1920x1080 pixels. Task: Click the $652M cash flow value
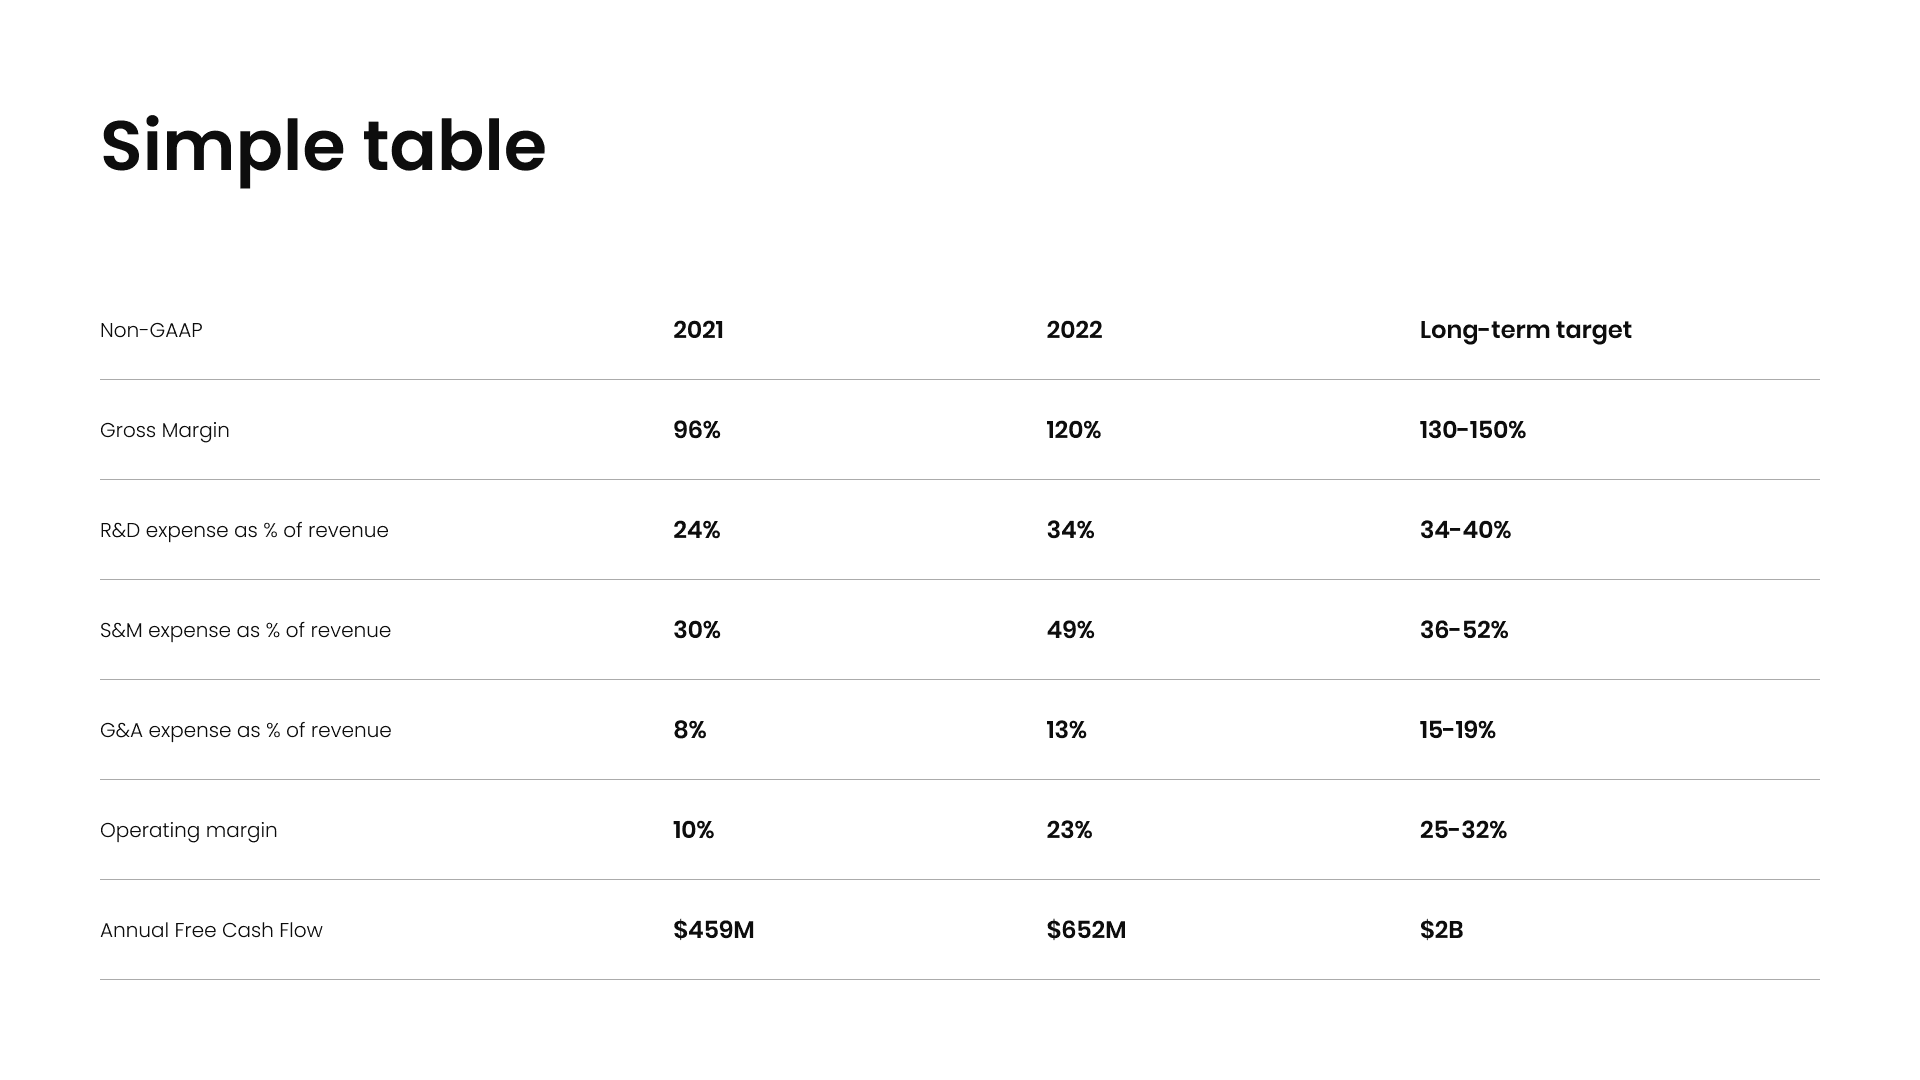click(1086, 930)
